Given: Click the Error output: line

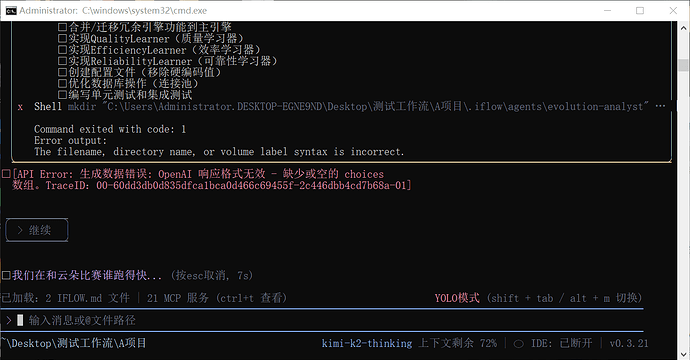Looking at the screenshot, I should tap(70, 140).
